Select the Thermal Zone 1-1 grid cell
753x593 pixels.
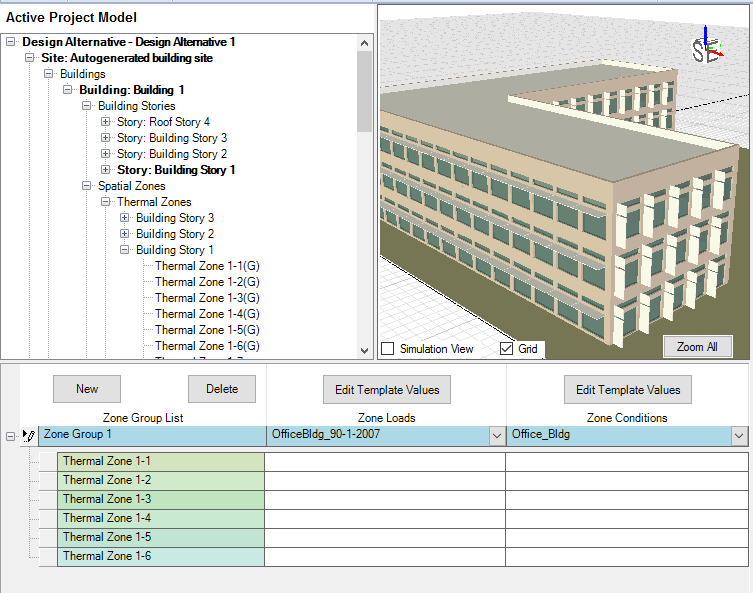[x=161, y=461]
